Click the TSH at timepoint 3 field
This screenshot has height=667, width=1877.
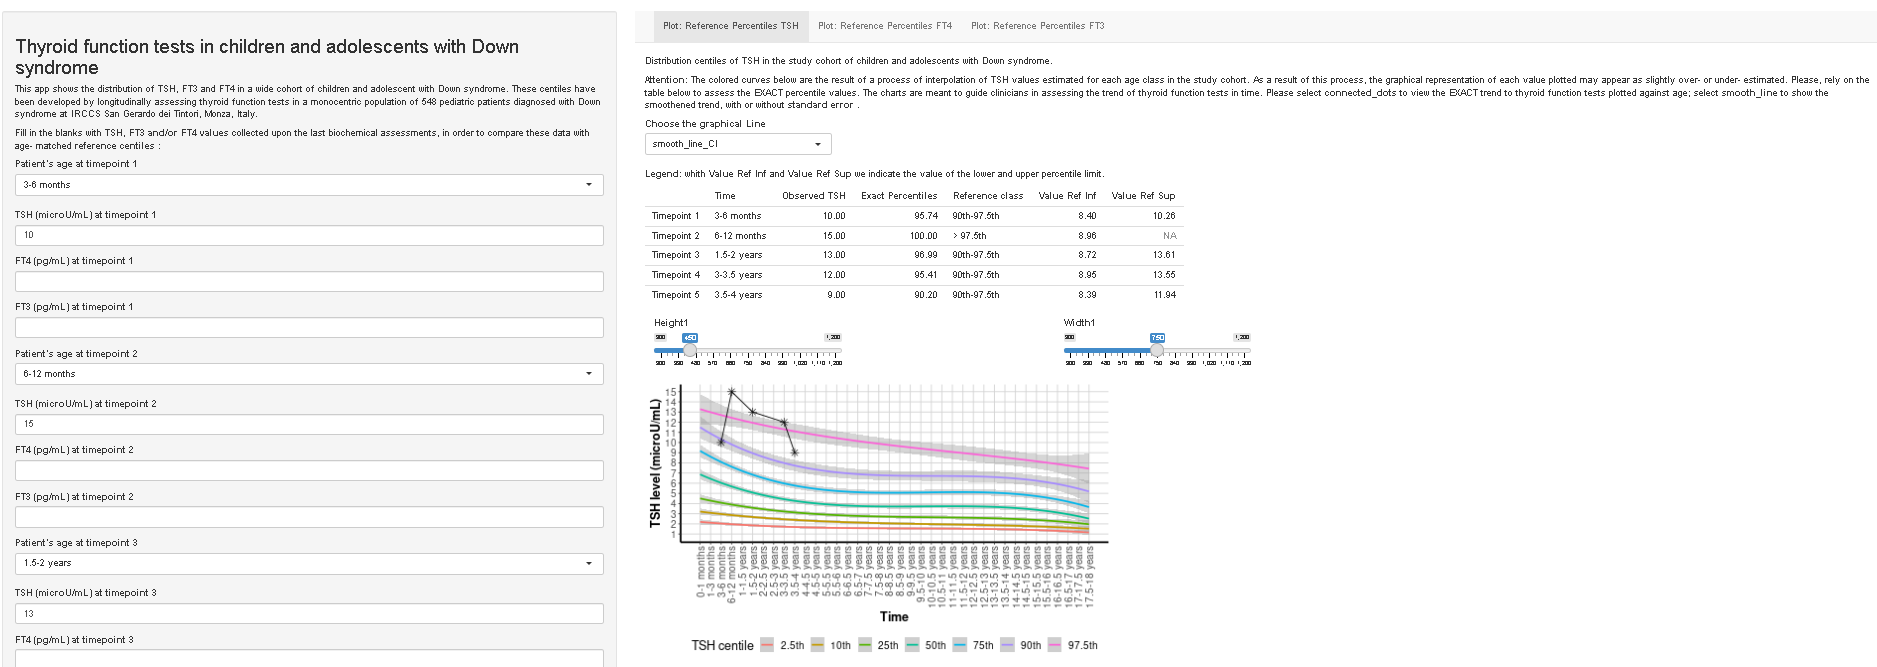(x=309, y=613)
